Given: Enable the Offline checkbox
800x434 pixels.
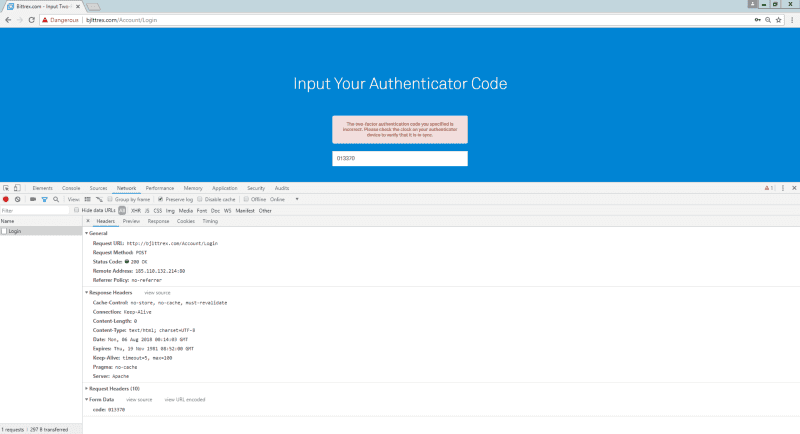Looking at the screenshot, I should click(x=246, y=199).
